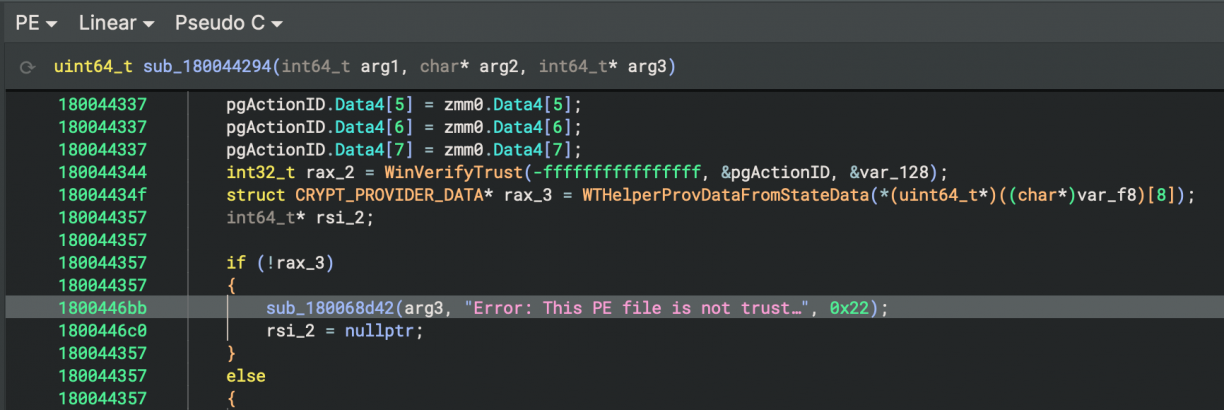Select function name sub_180044294 in header
The height and width of the screenshot is (410, 1224).
pos(210,67)
